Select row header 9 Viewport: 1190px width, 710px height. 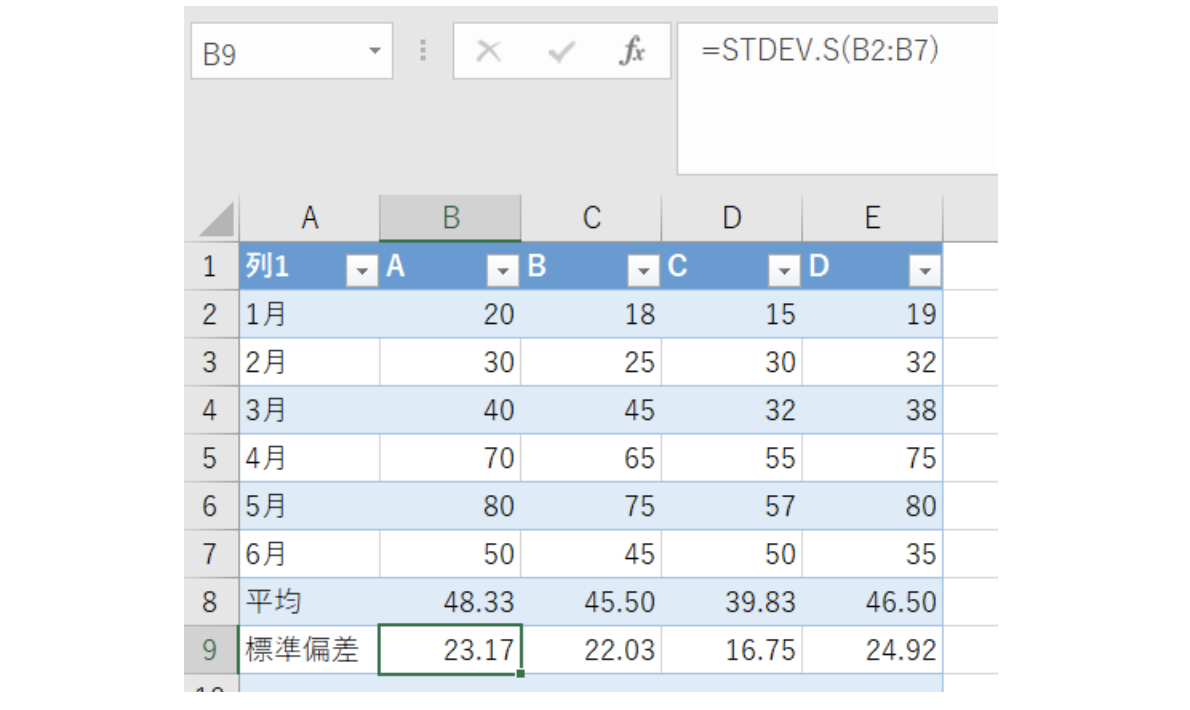(212, 649)
